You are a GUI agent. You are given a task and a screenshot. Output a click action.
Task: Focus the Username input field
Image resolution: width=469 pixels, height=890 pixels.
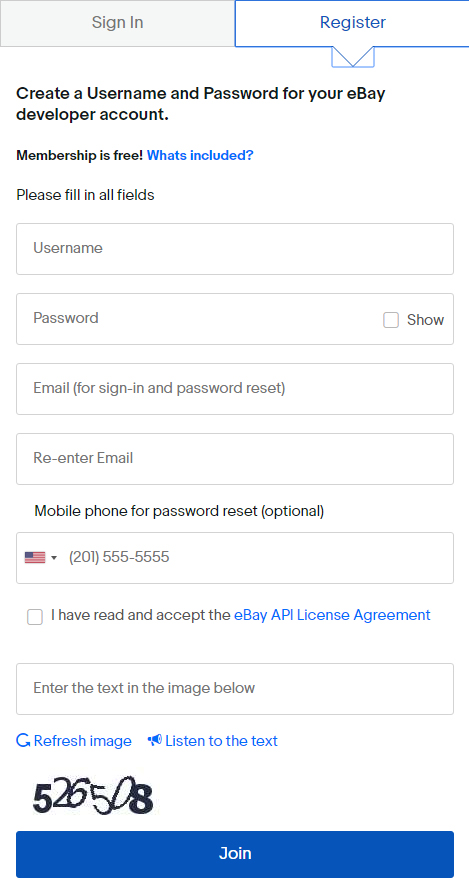coord(235,249)
